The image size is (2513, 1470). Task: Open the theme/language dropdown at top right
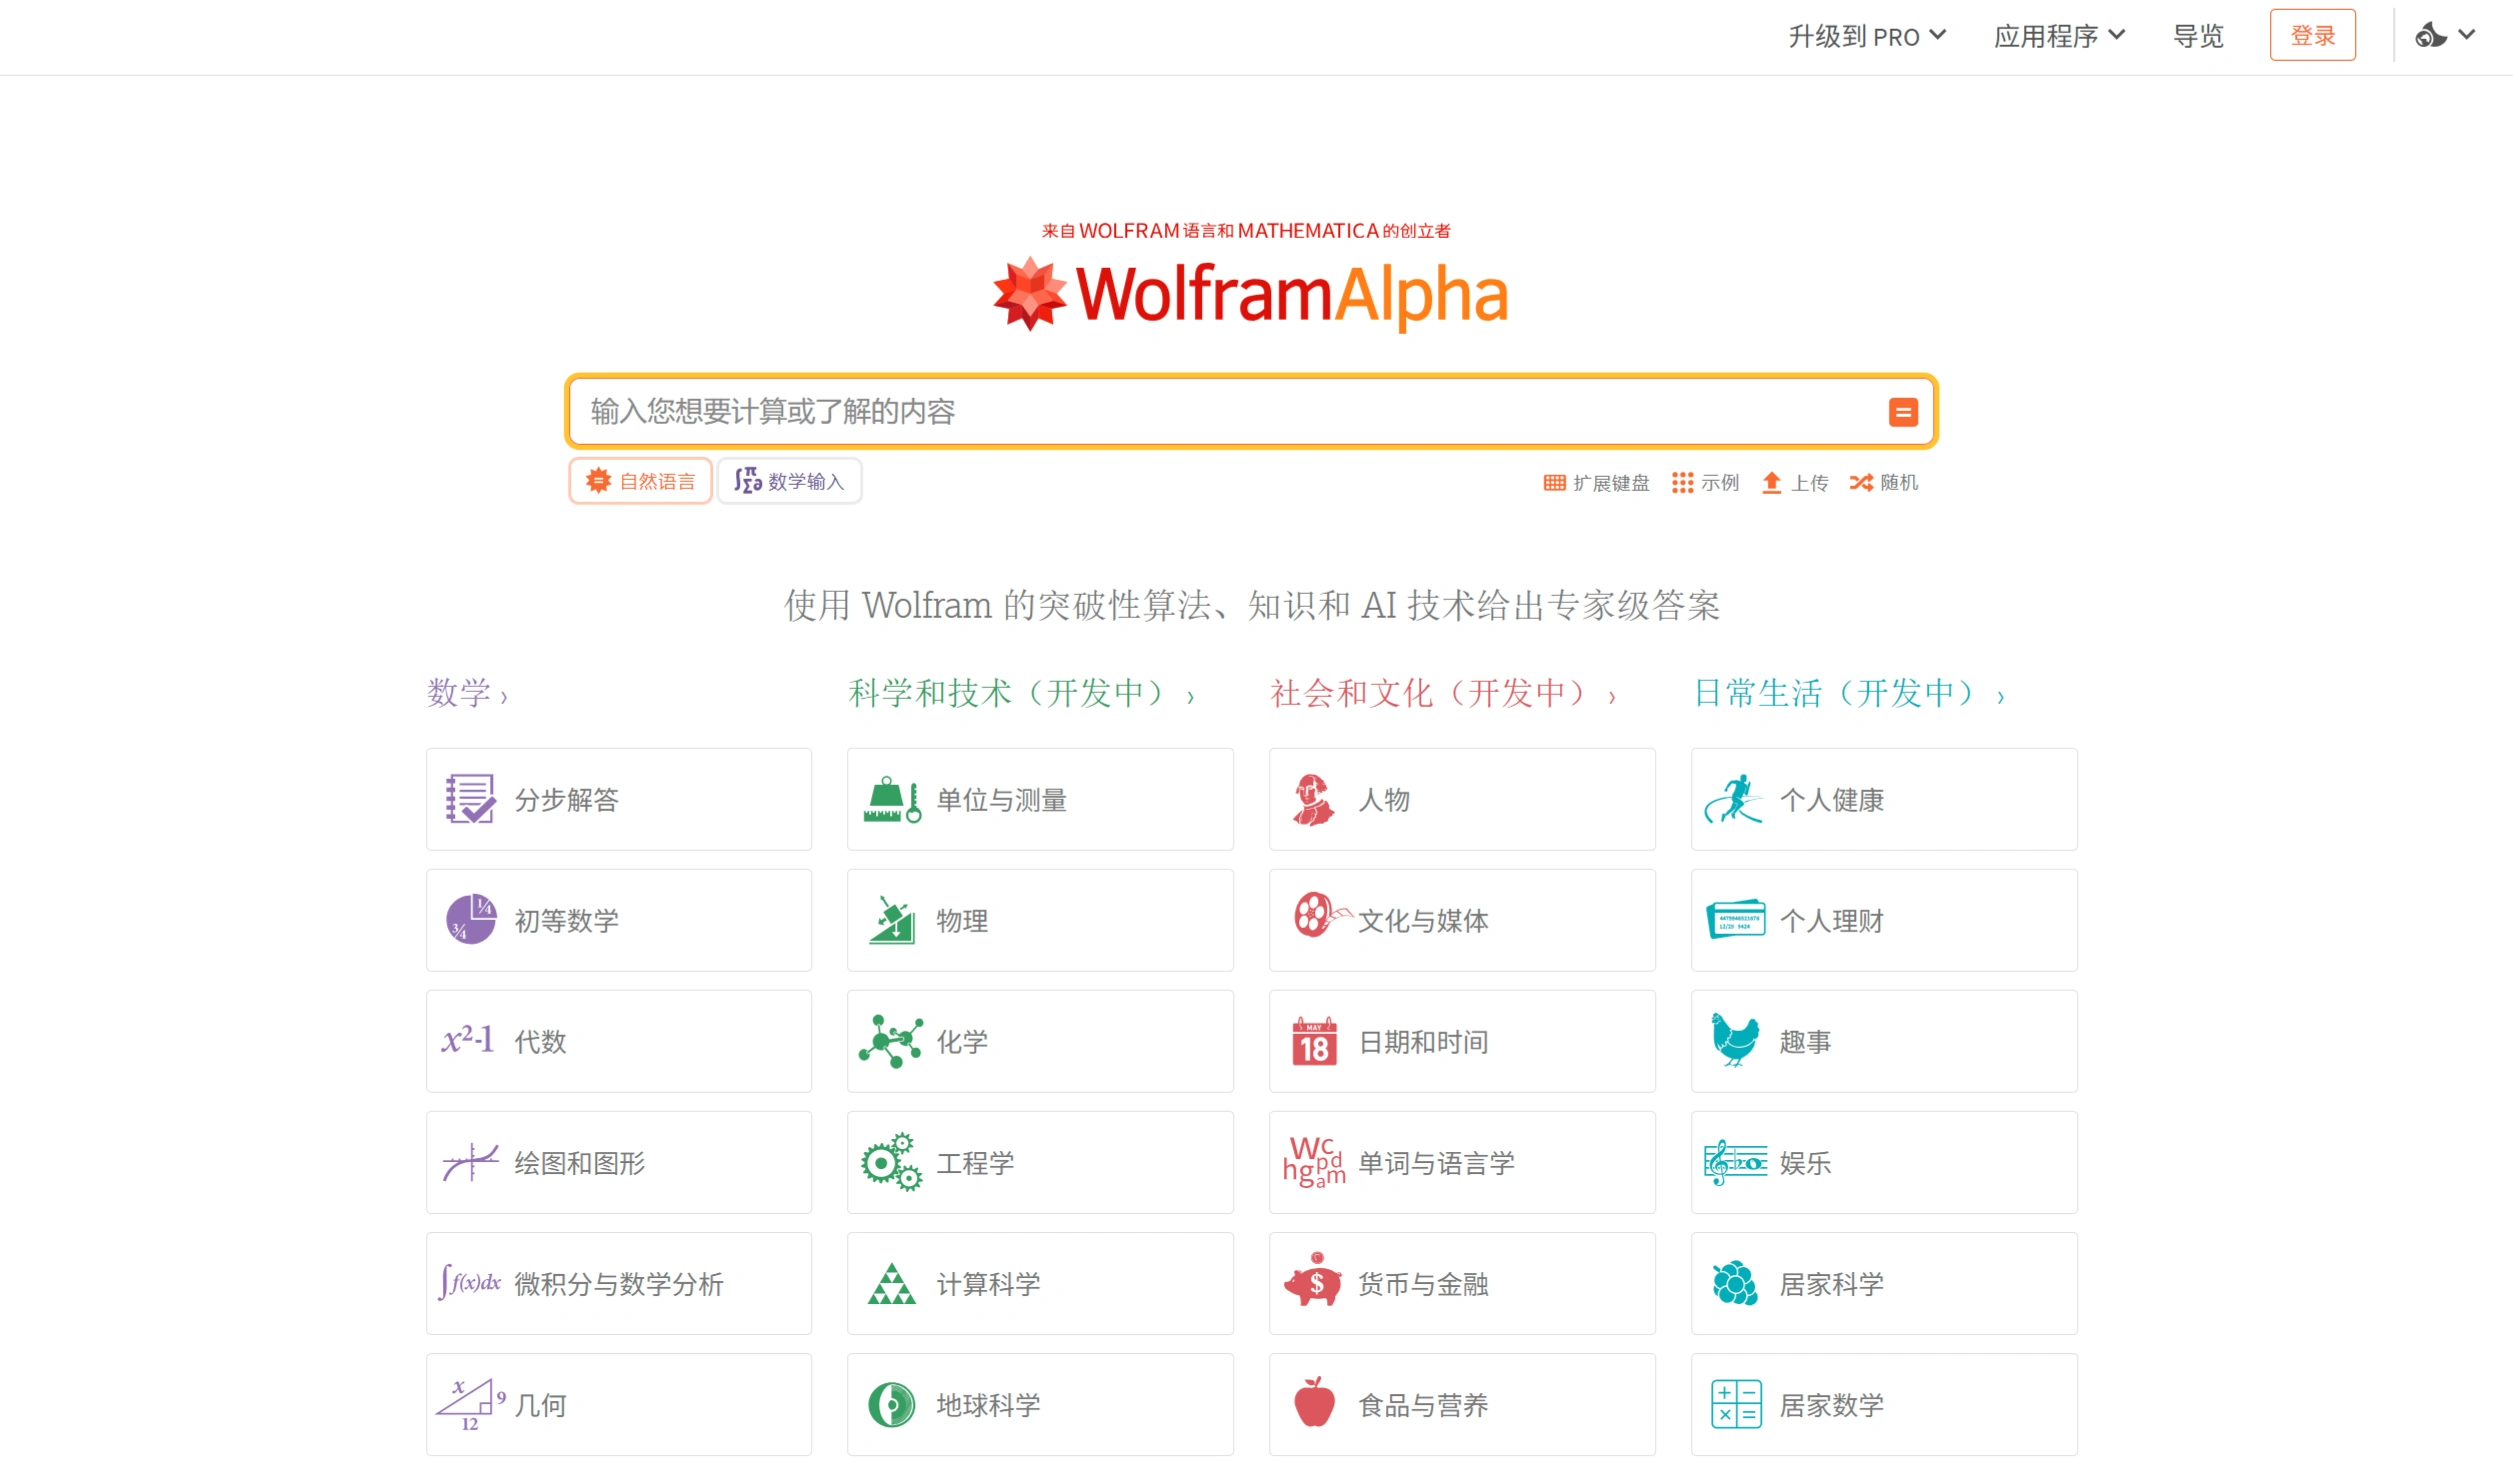point(2445,36)
